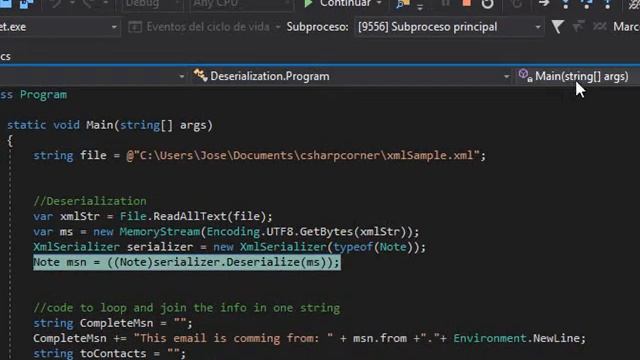Click the string file path declaration line
The height and width of the screenshot is (360, 640).
click(260, 156)
